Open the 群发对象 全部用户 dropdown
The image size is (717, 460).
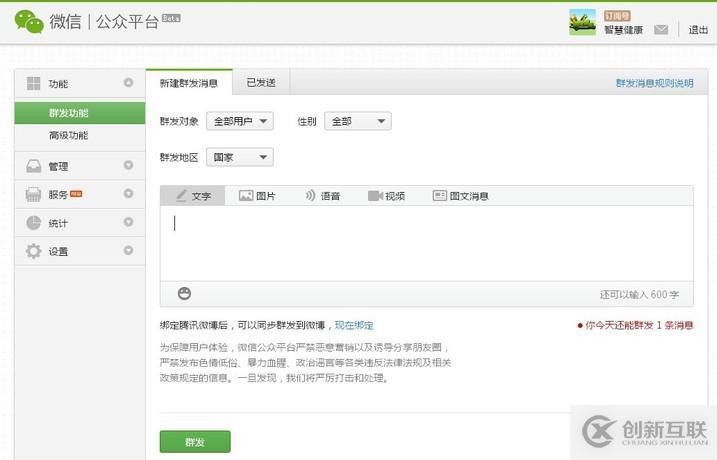[x=240, y=121]
